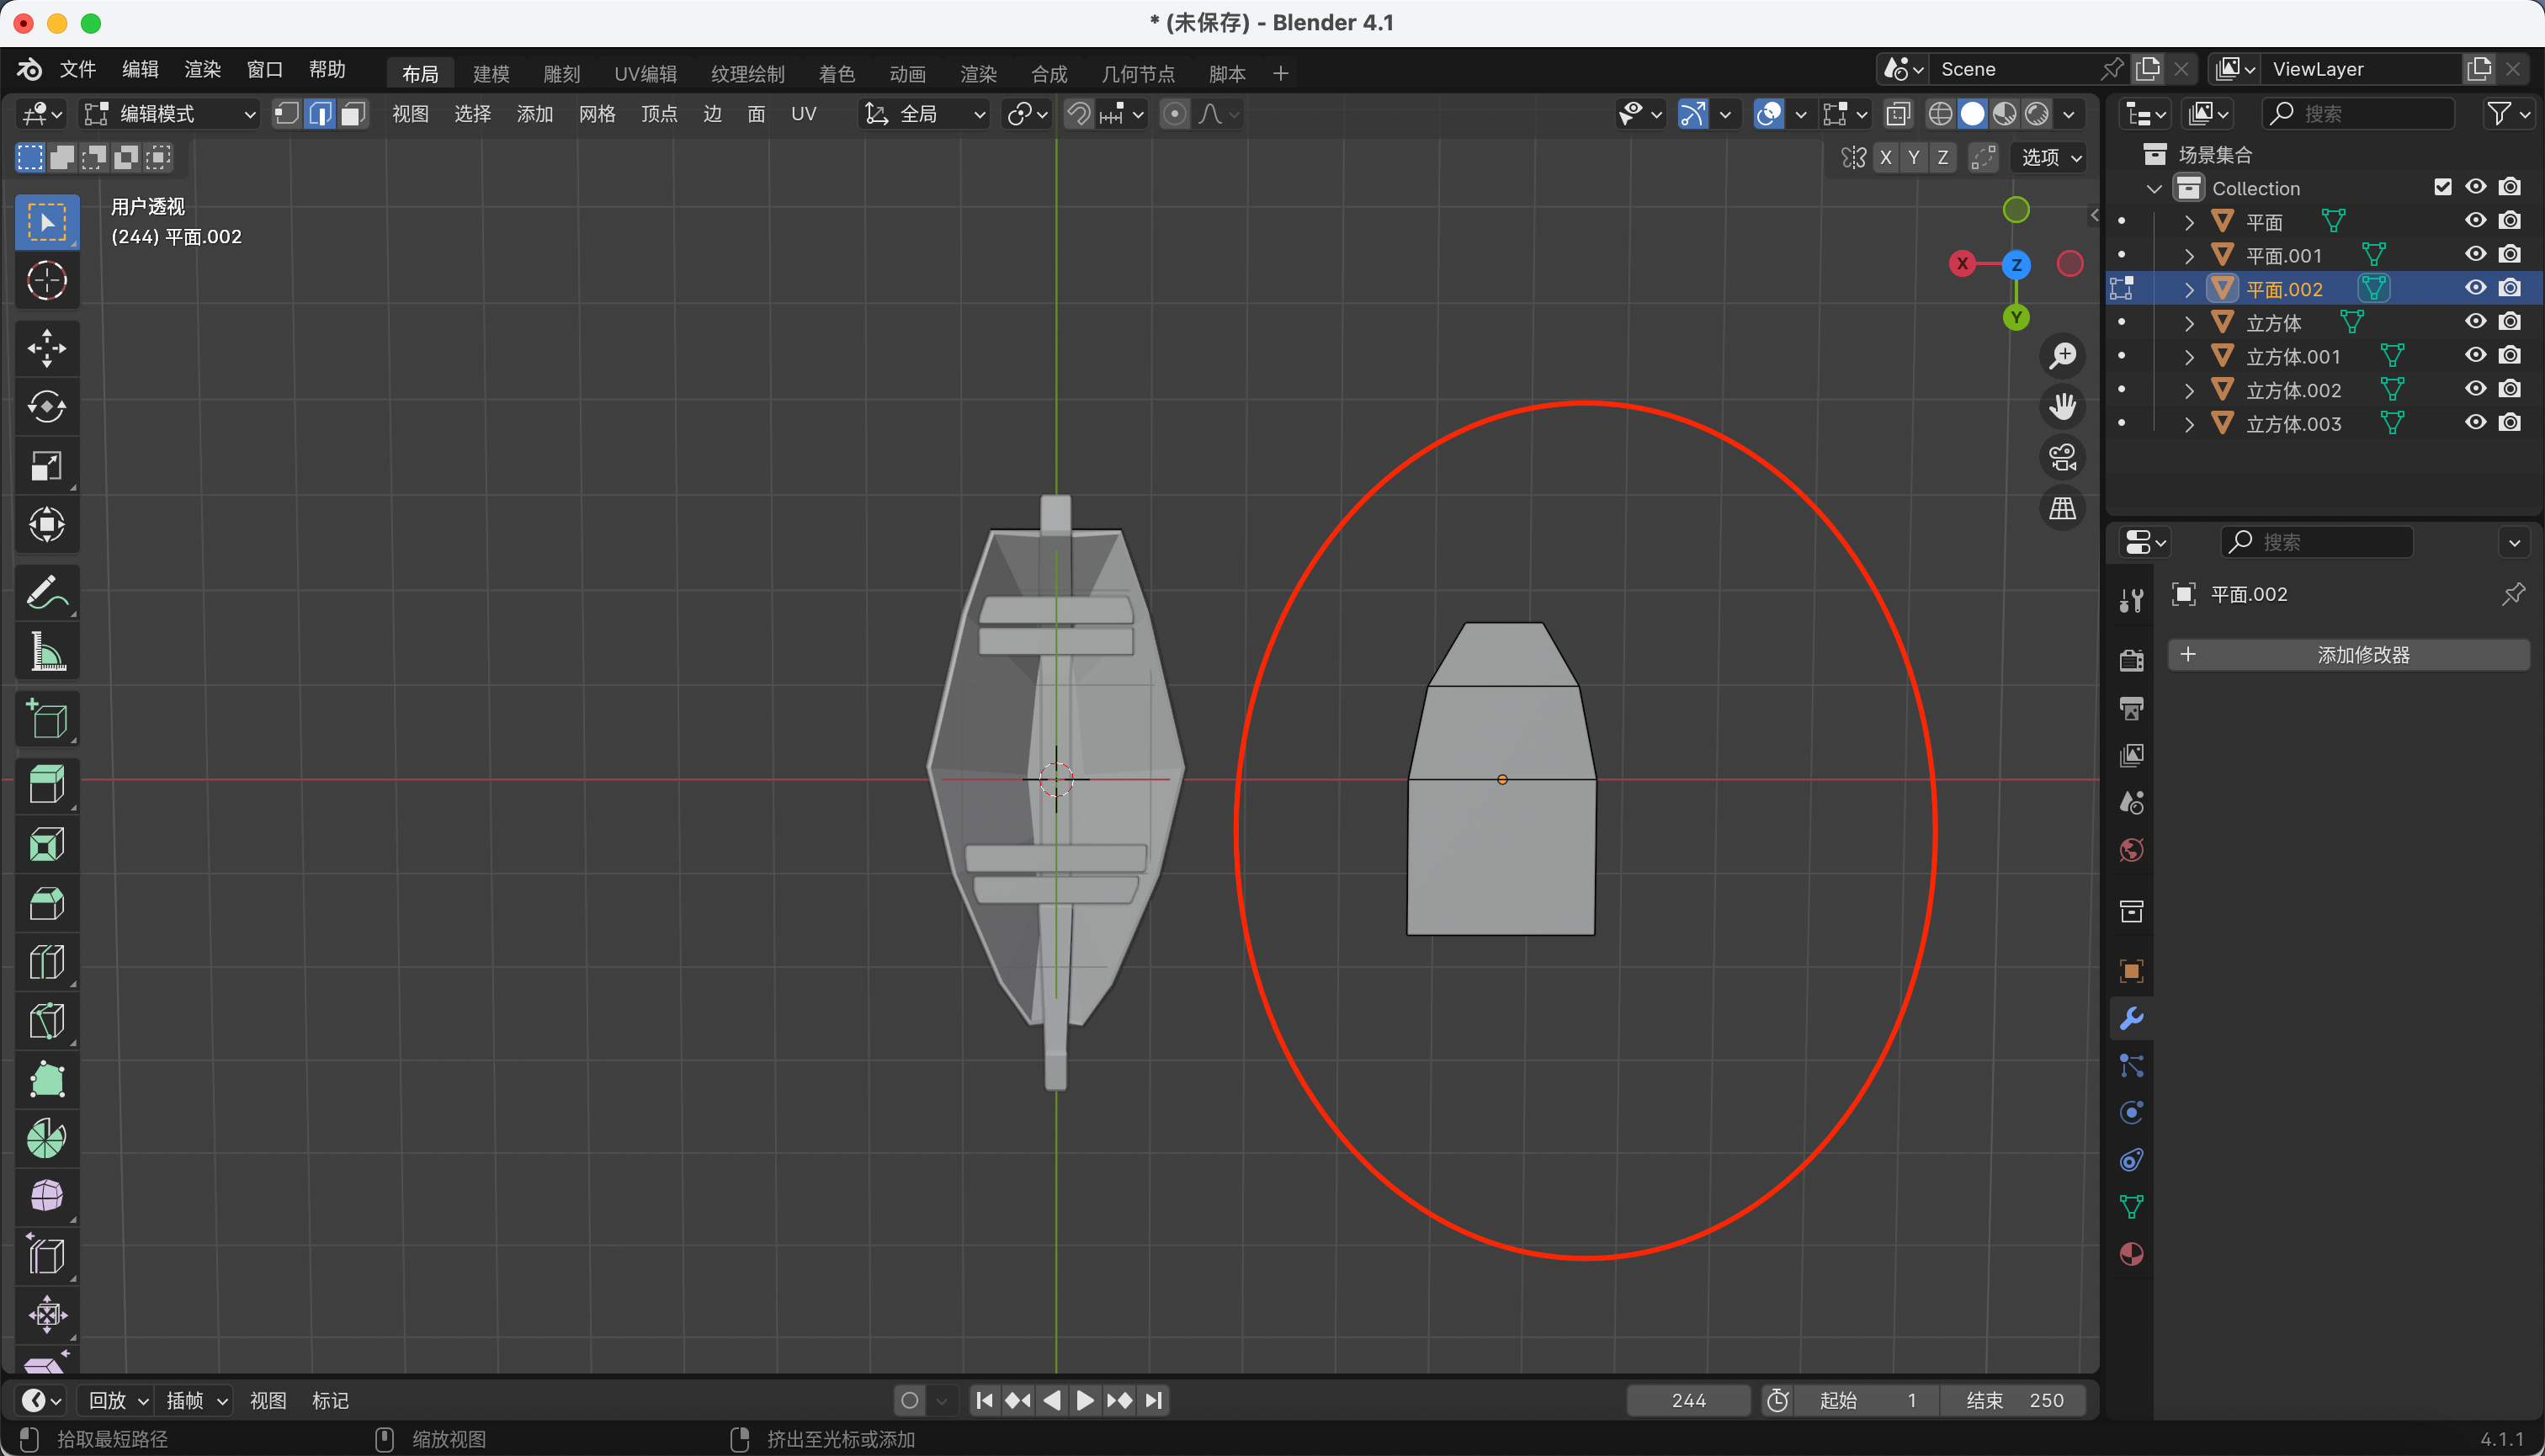Switch to face select mode
Image resolution: width=2545 pixels, height=1456 pixels.
point(352,114)
